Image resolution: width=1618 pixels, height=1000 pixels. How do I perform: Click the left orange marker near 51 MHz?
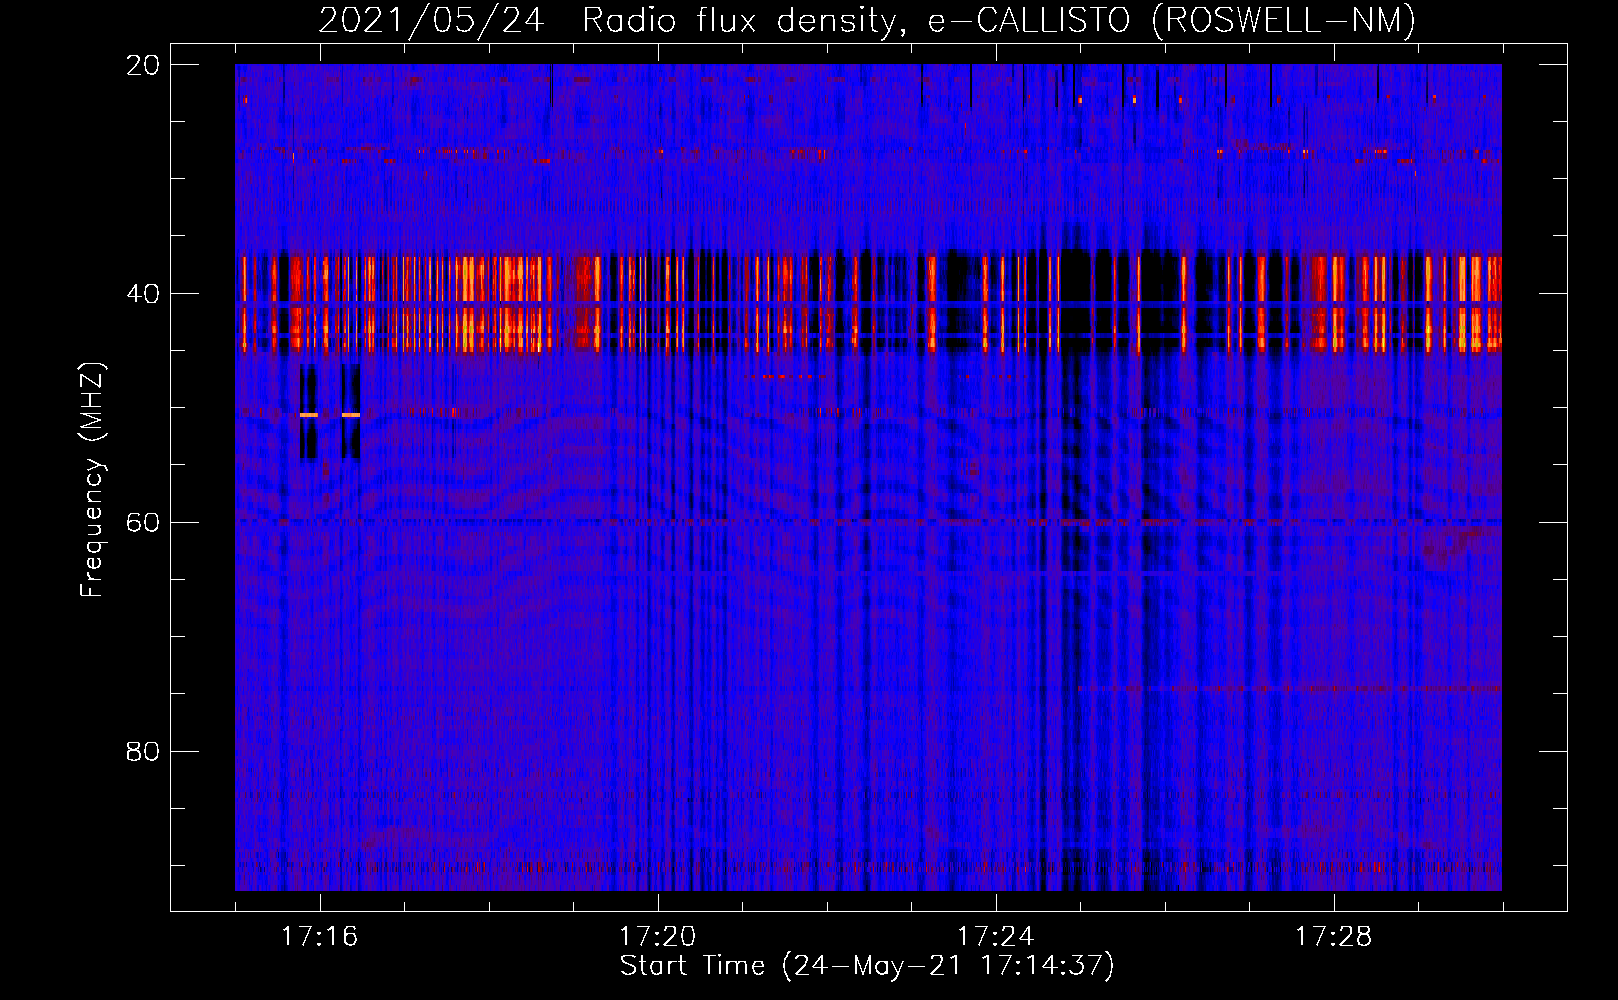point(309,414)
